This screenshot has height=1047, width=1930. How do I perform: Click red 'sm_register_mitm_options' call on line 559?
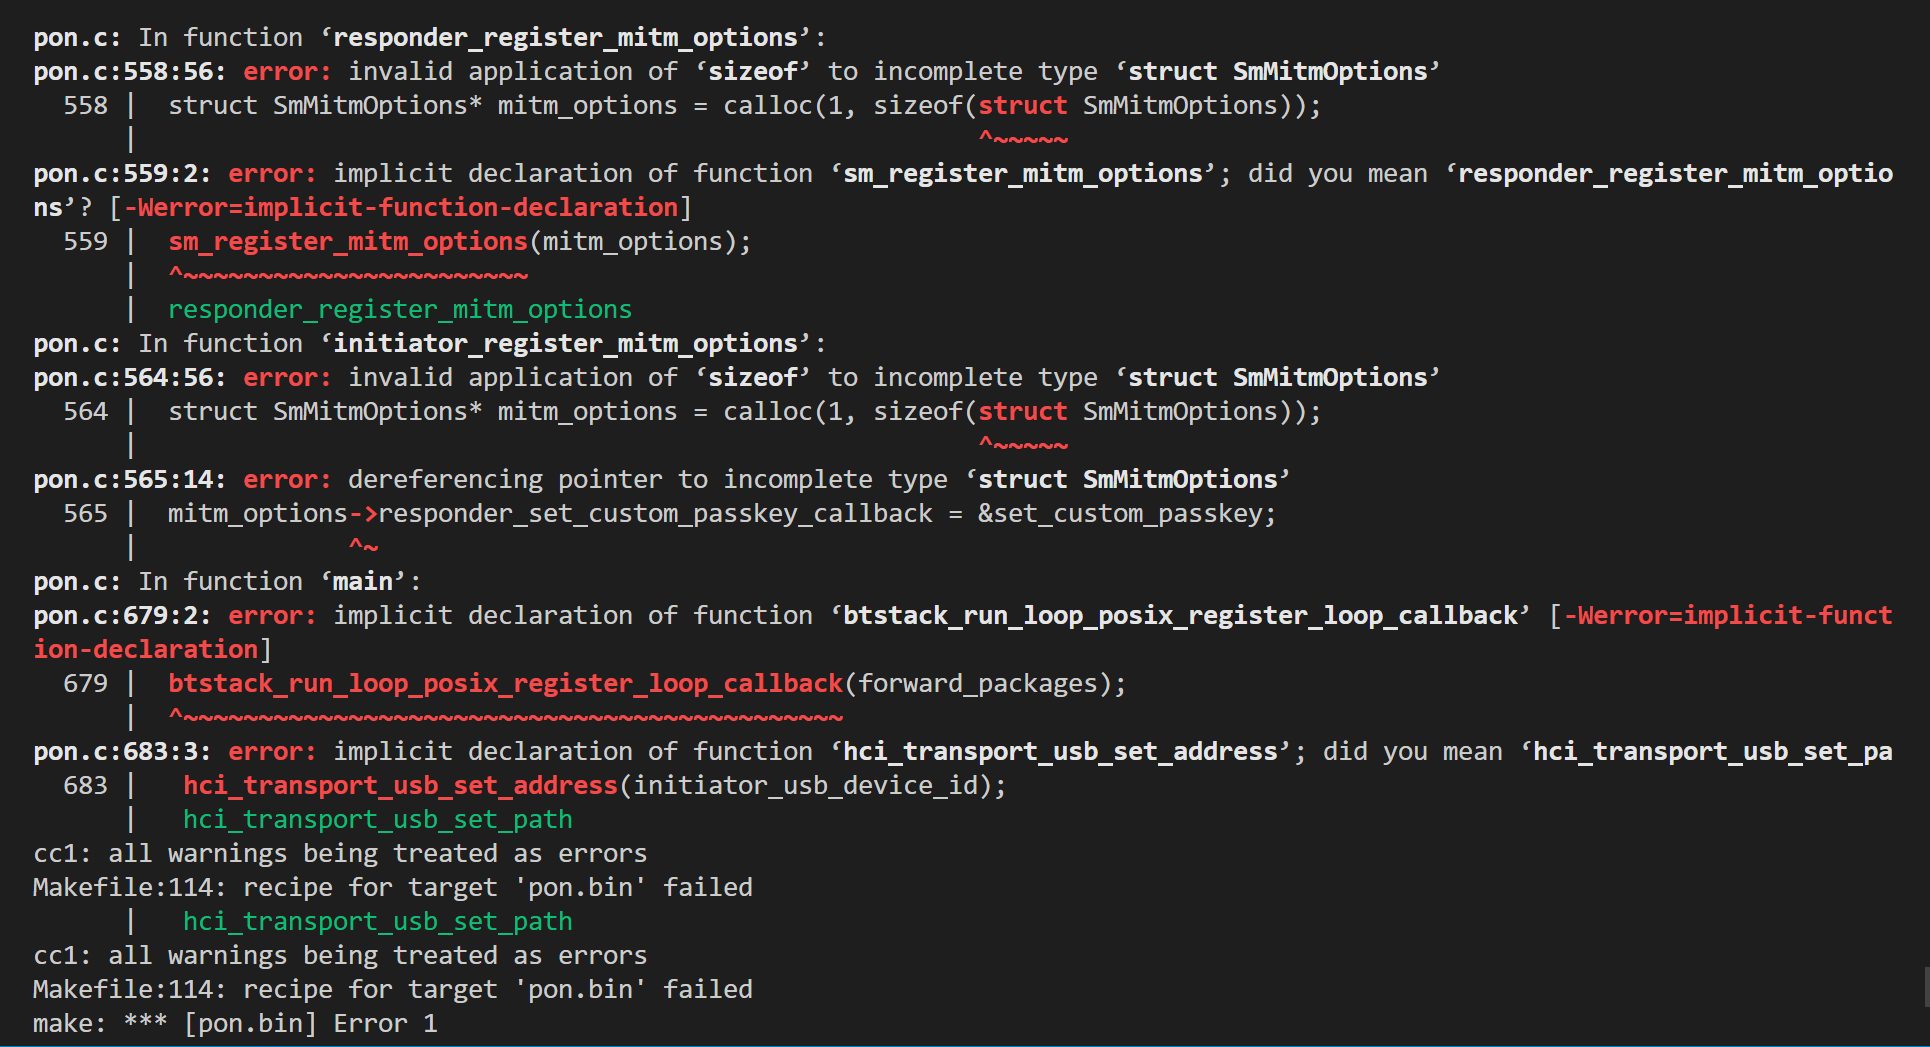348,242
